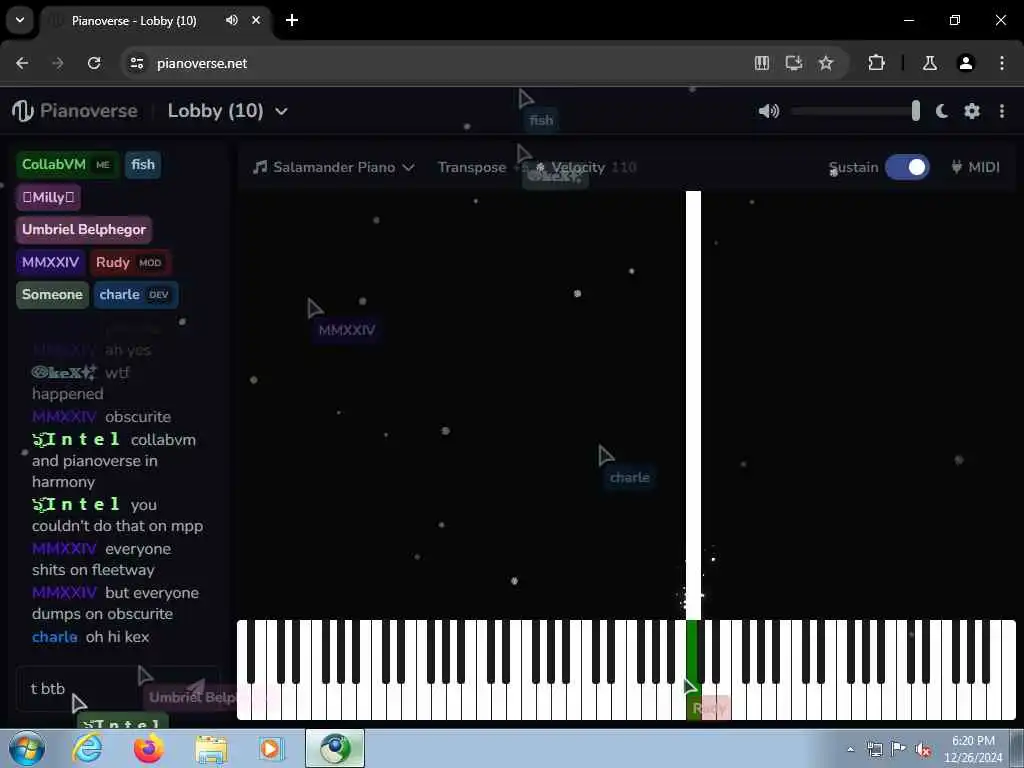This screenshot has height=768, width=1024.
Task: Open the Lobby (10) room dropdown
Action: click(x=227, y=111)
